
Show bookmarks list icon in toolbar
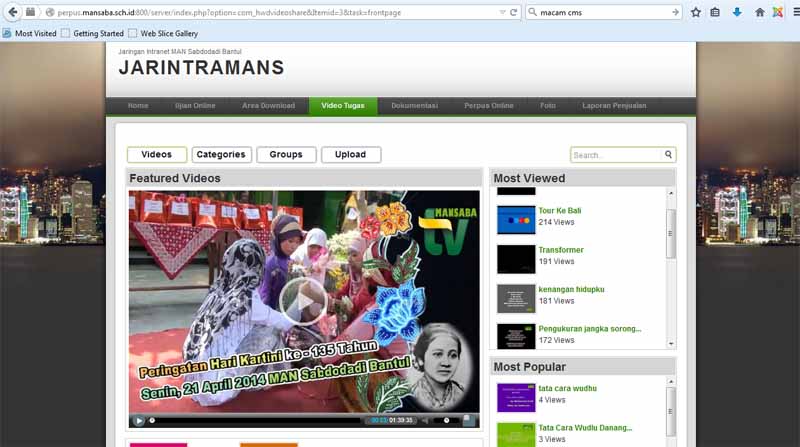tap(715, 12)
